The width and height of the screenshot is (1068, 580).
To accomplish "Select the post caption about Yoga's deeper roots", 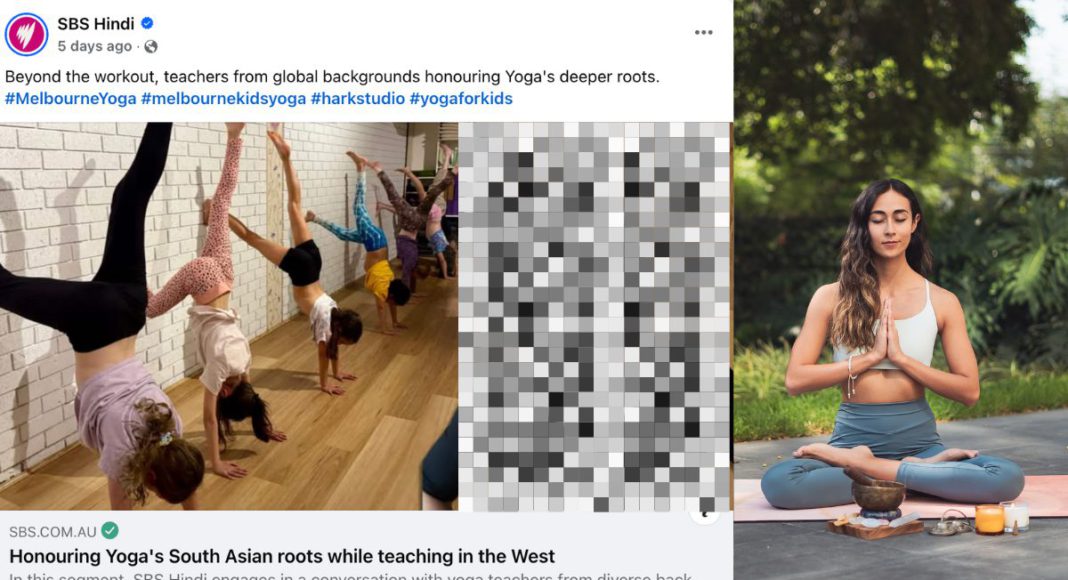I will click(332, 76).
